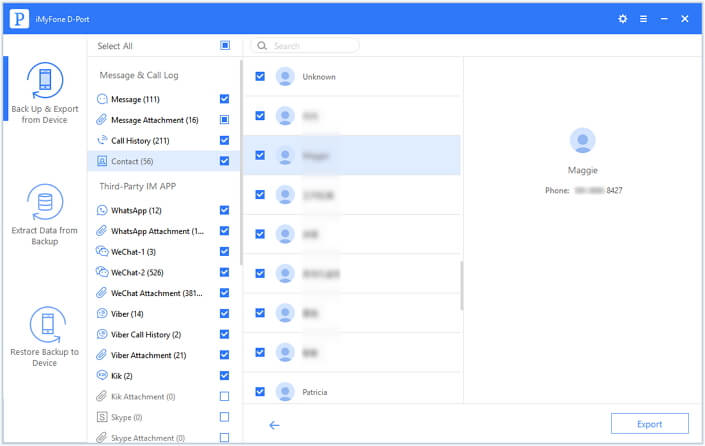
Task: Check the Skype (0) checkbox
Action: tap(224, 417)
